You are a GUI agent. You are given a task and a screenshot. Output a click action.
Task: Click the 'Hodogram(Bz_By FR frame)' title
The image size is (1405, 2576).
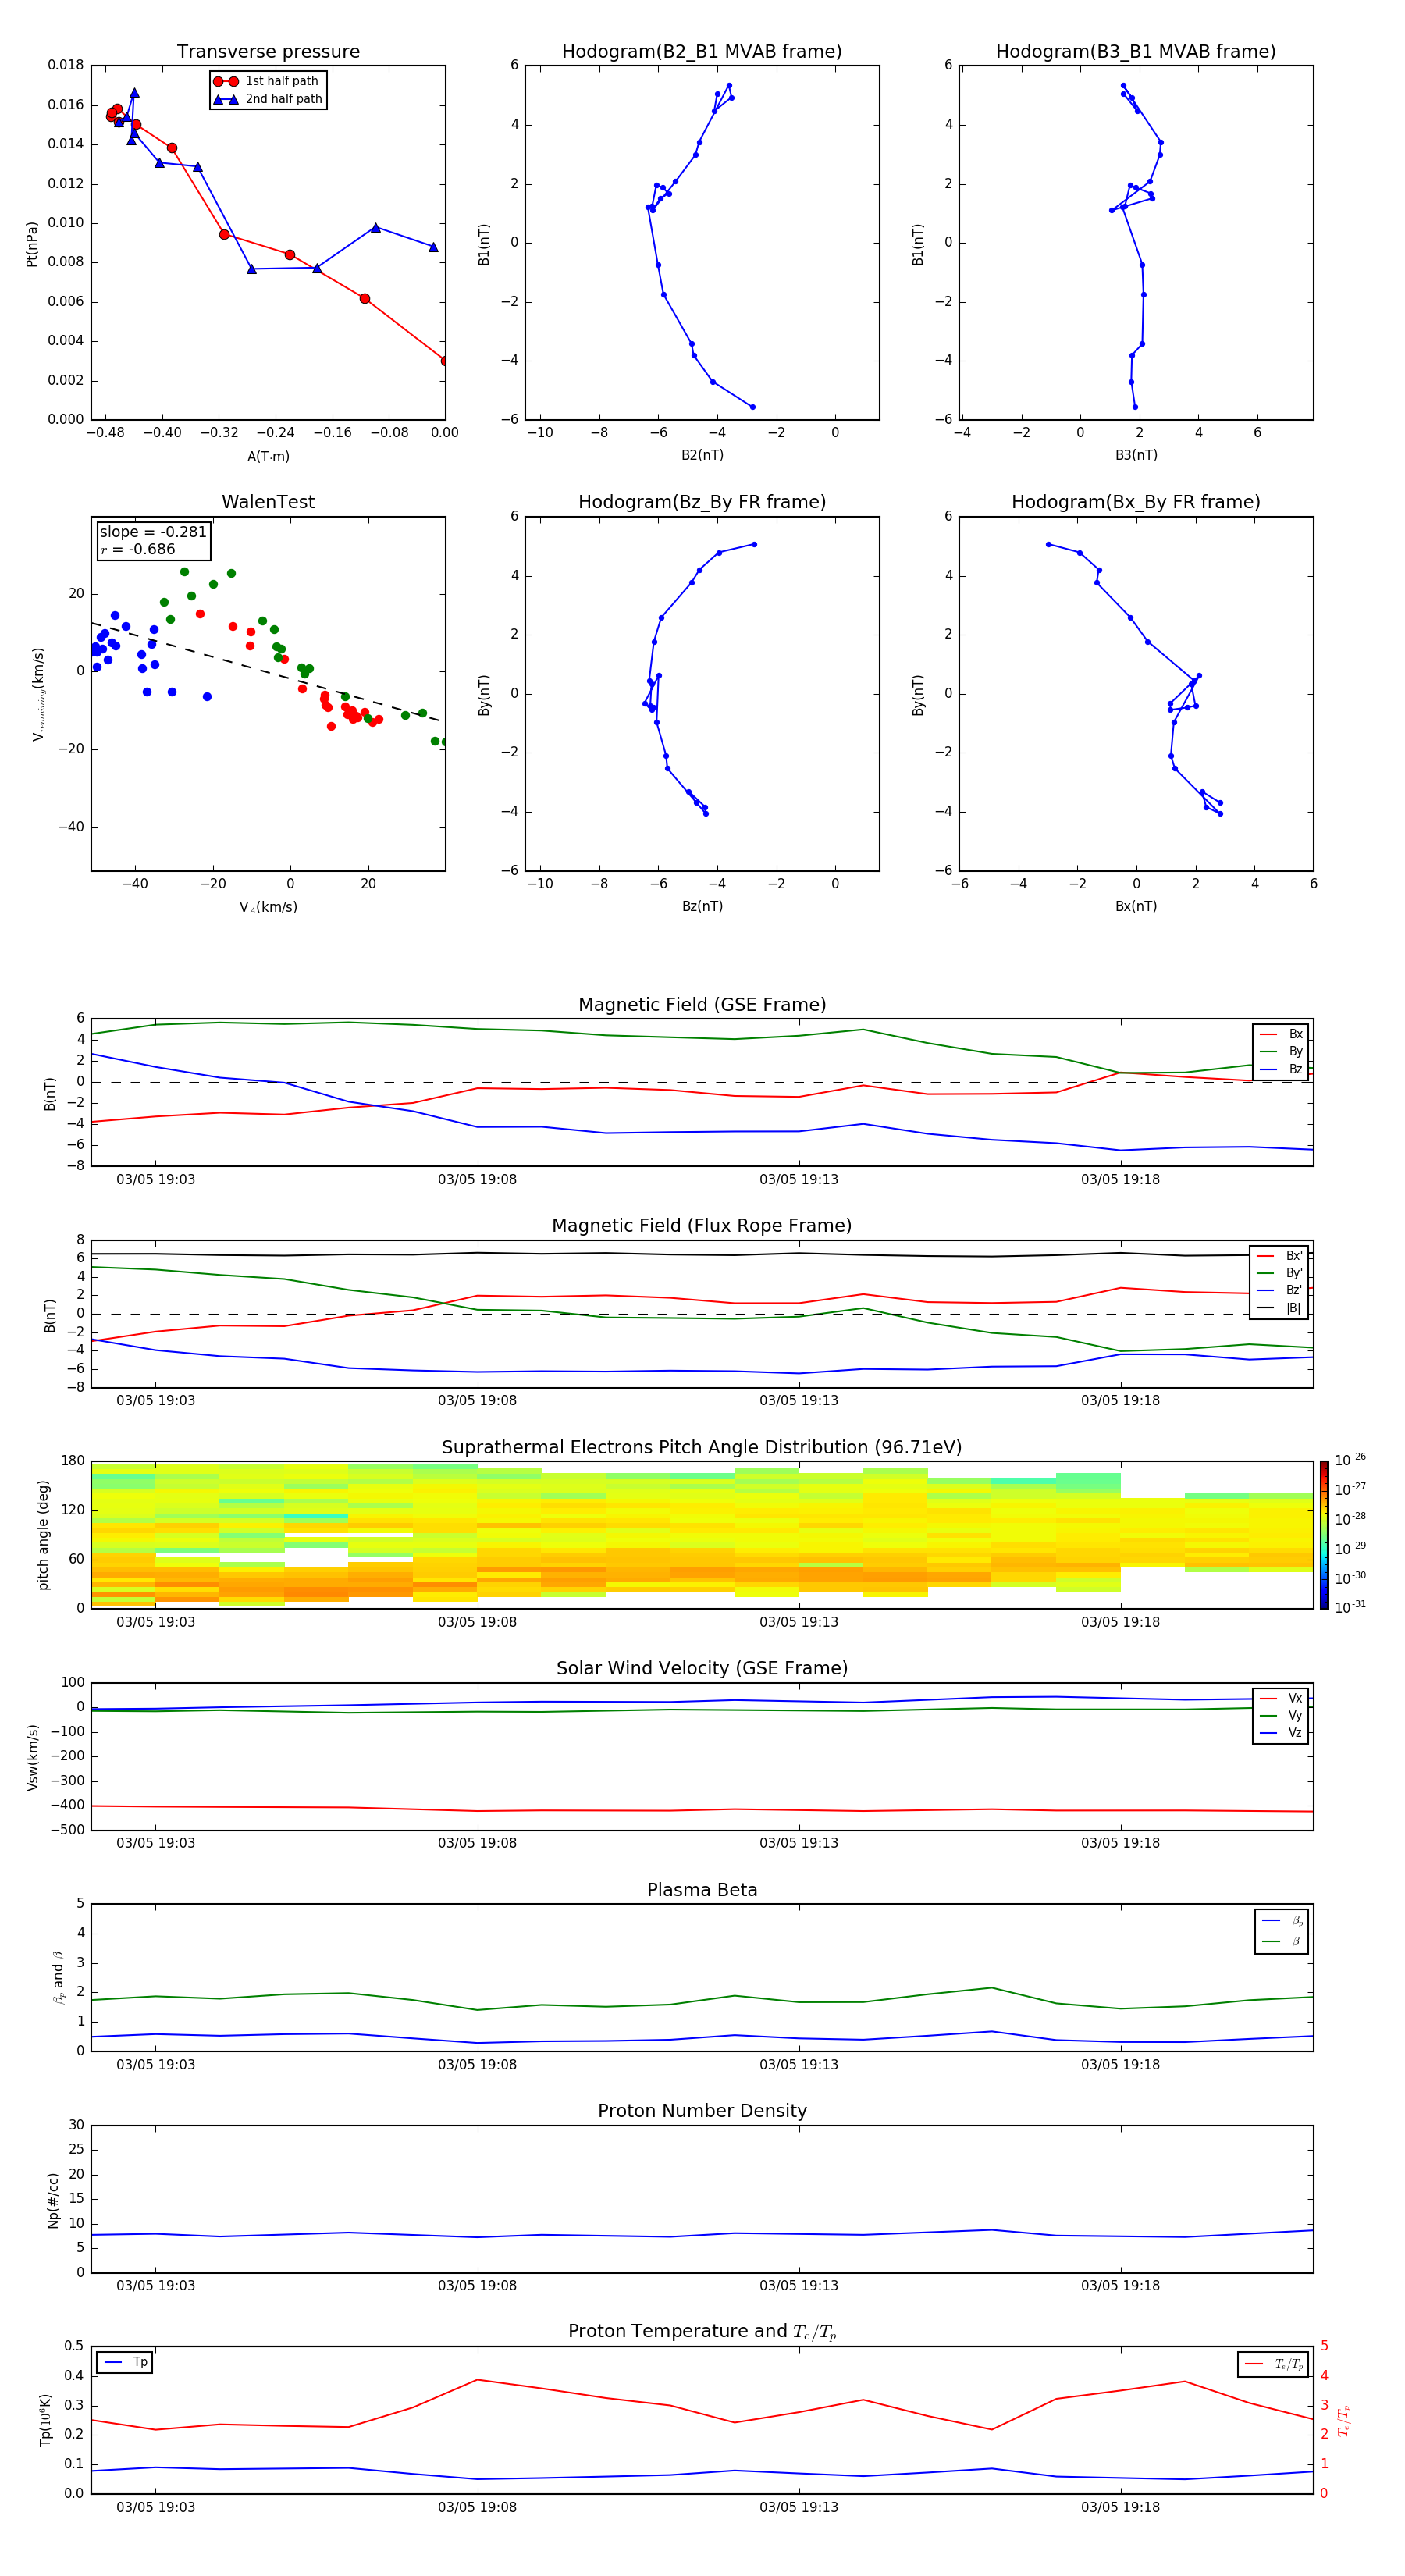pyautogui.click(x=702, y=502)
